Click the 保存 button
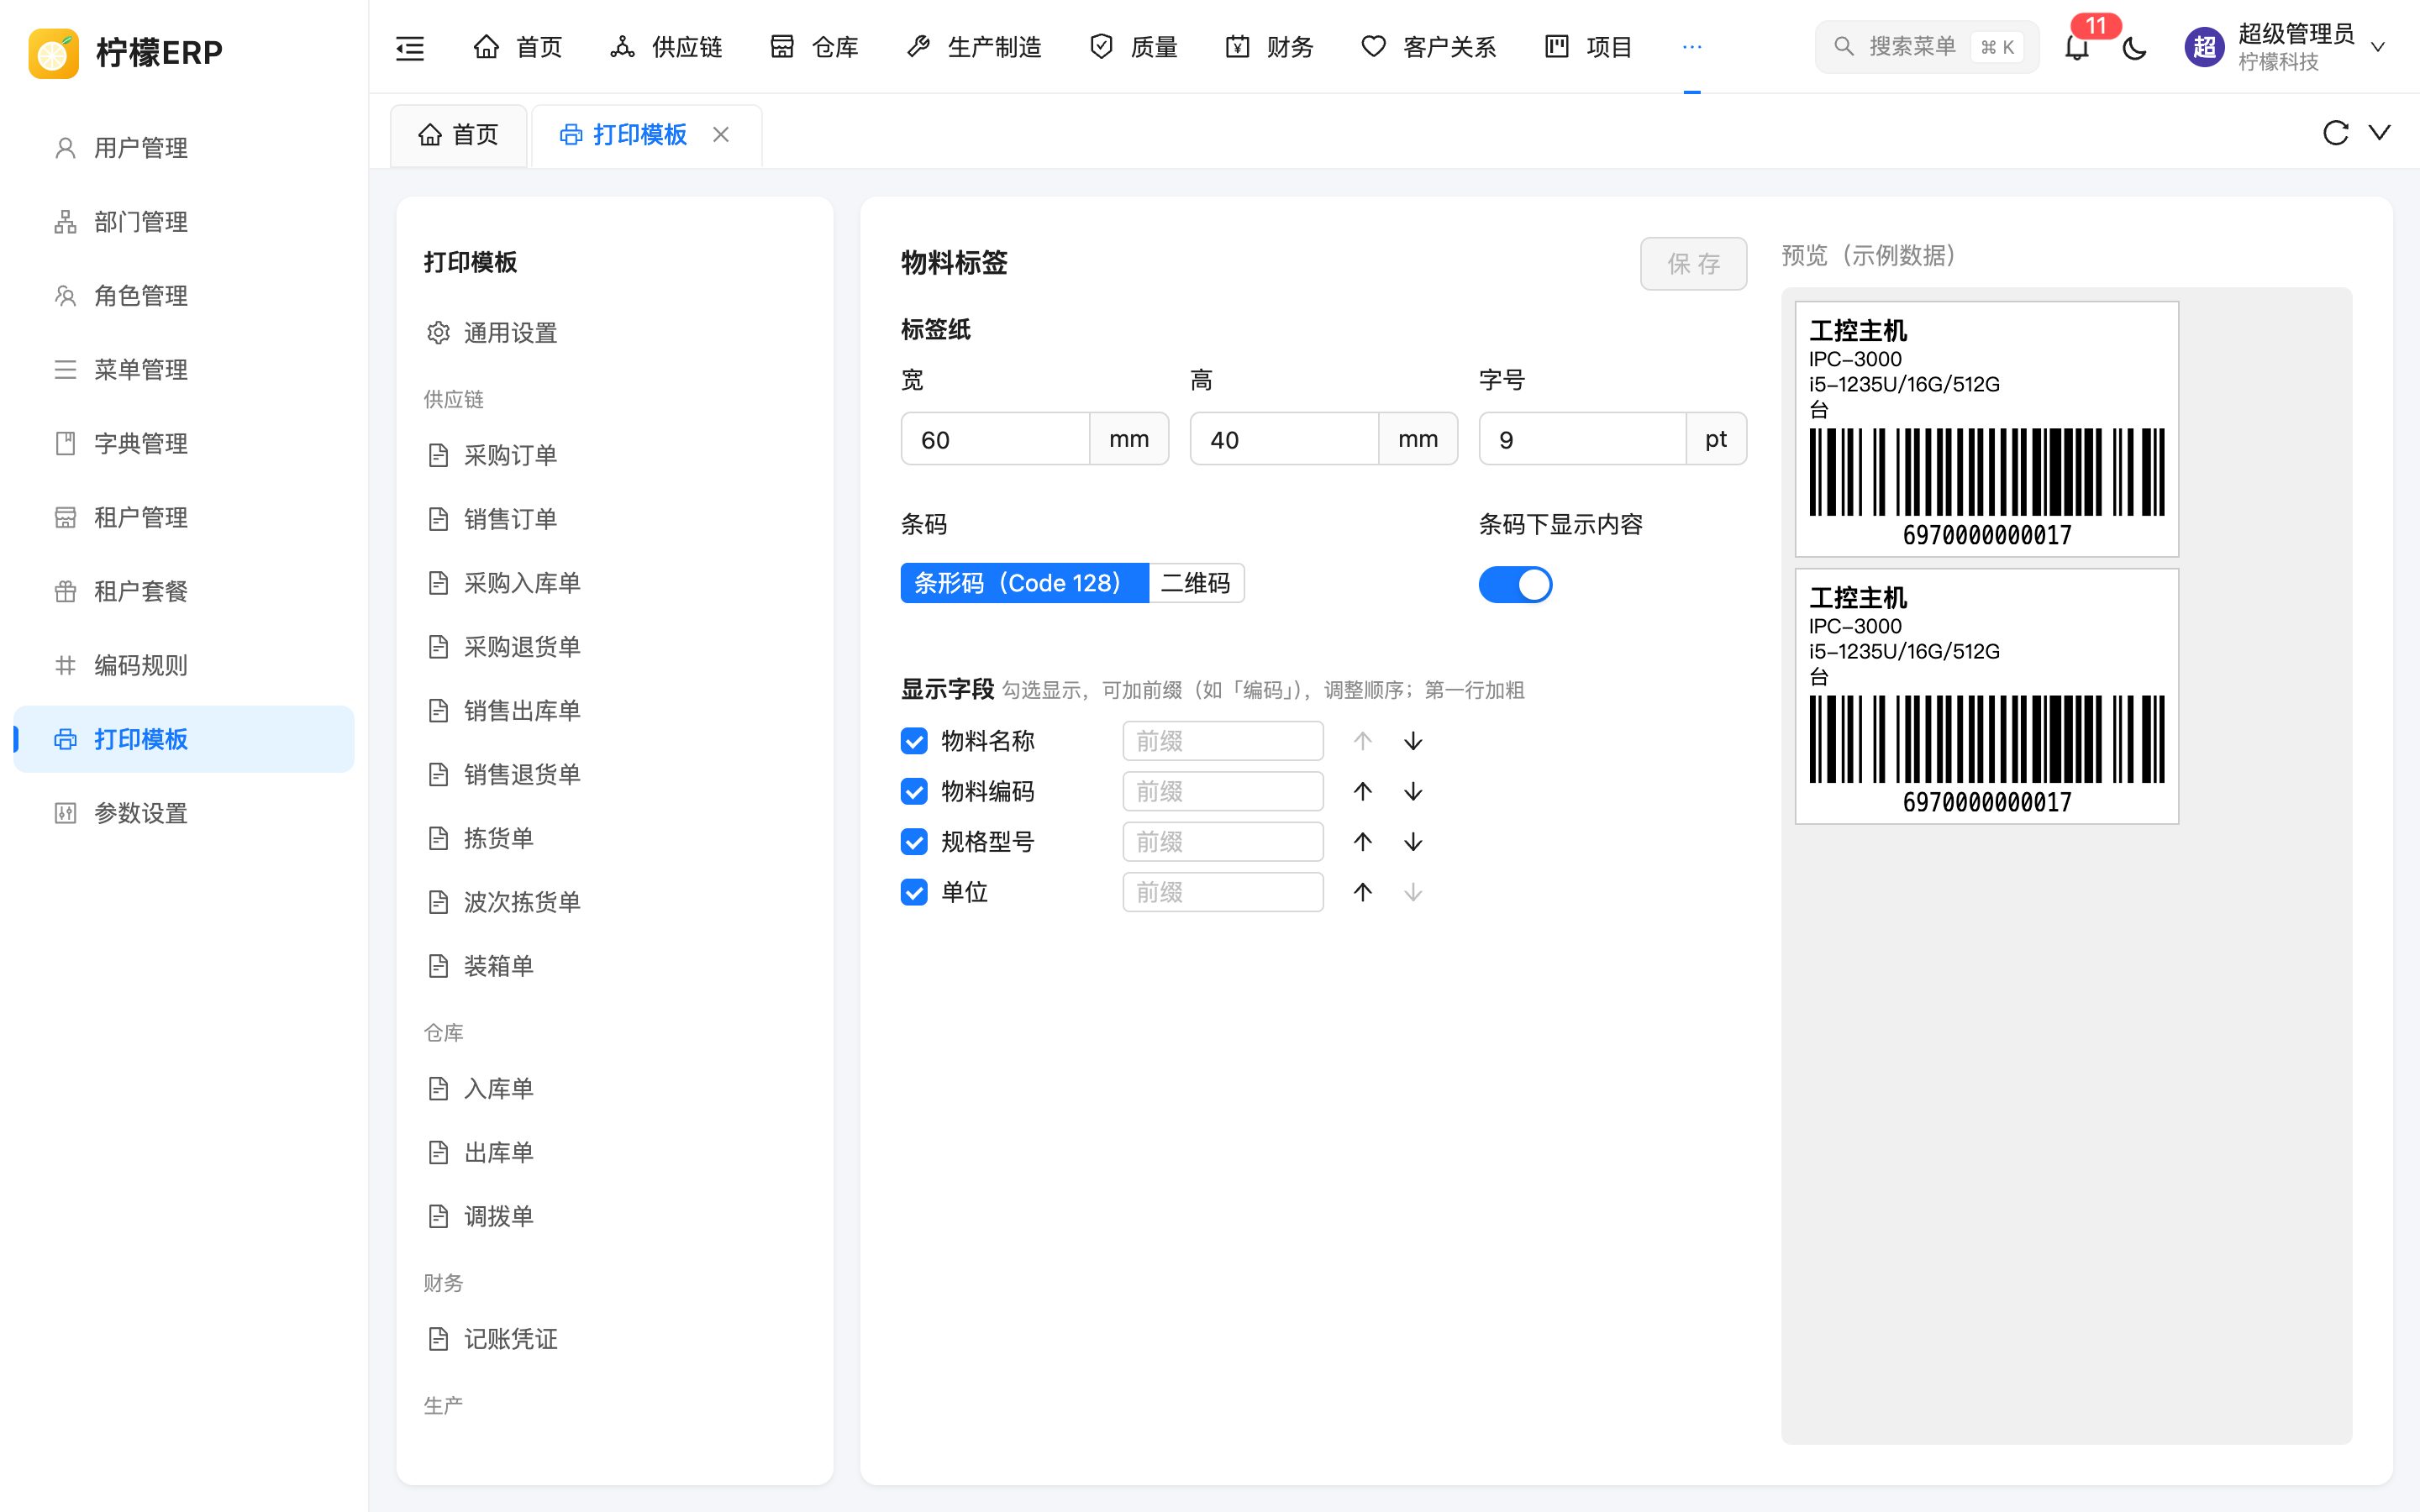 coord(1693,264)
